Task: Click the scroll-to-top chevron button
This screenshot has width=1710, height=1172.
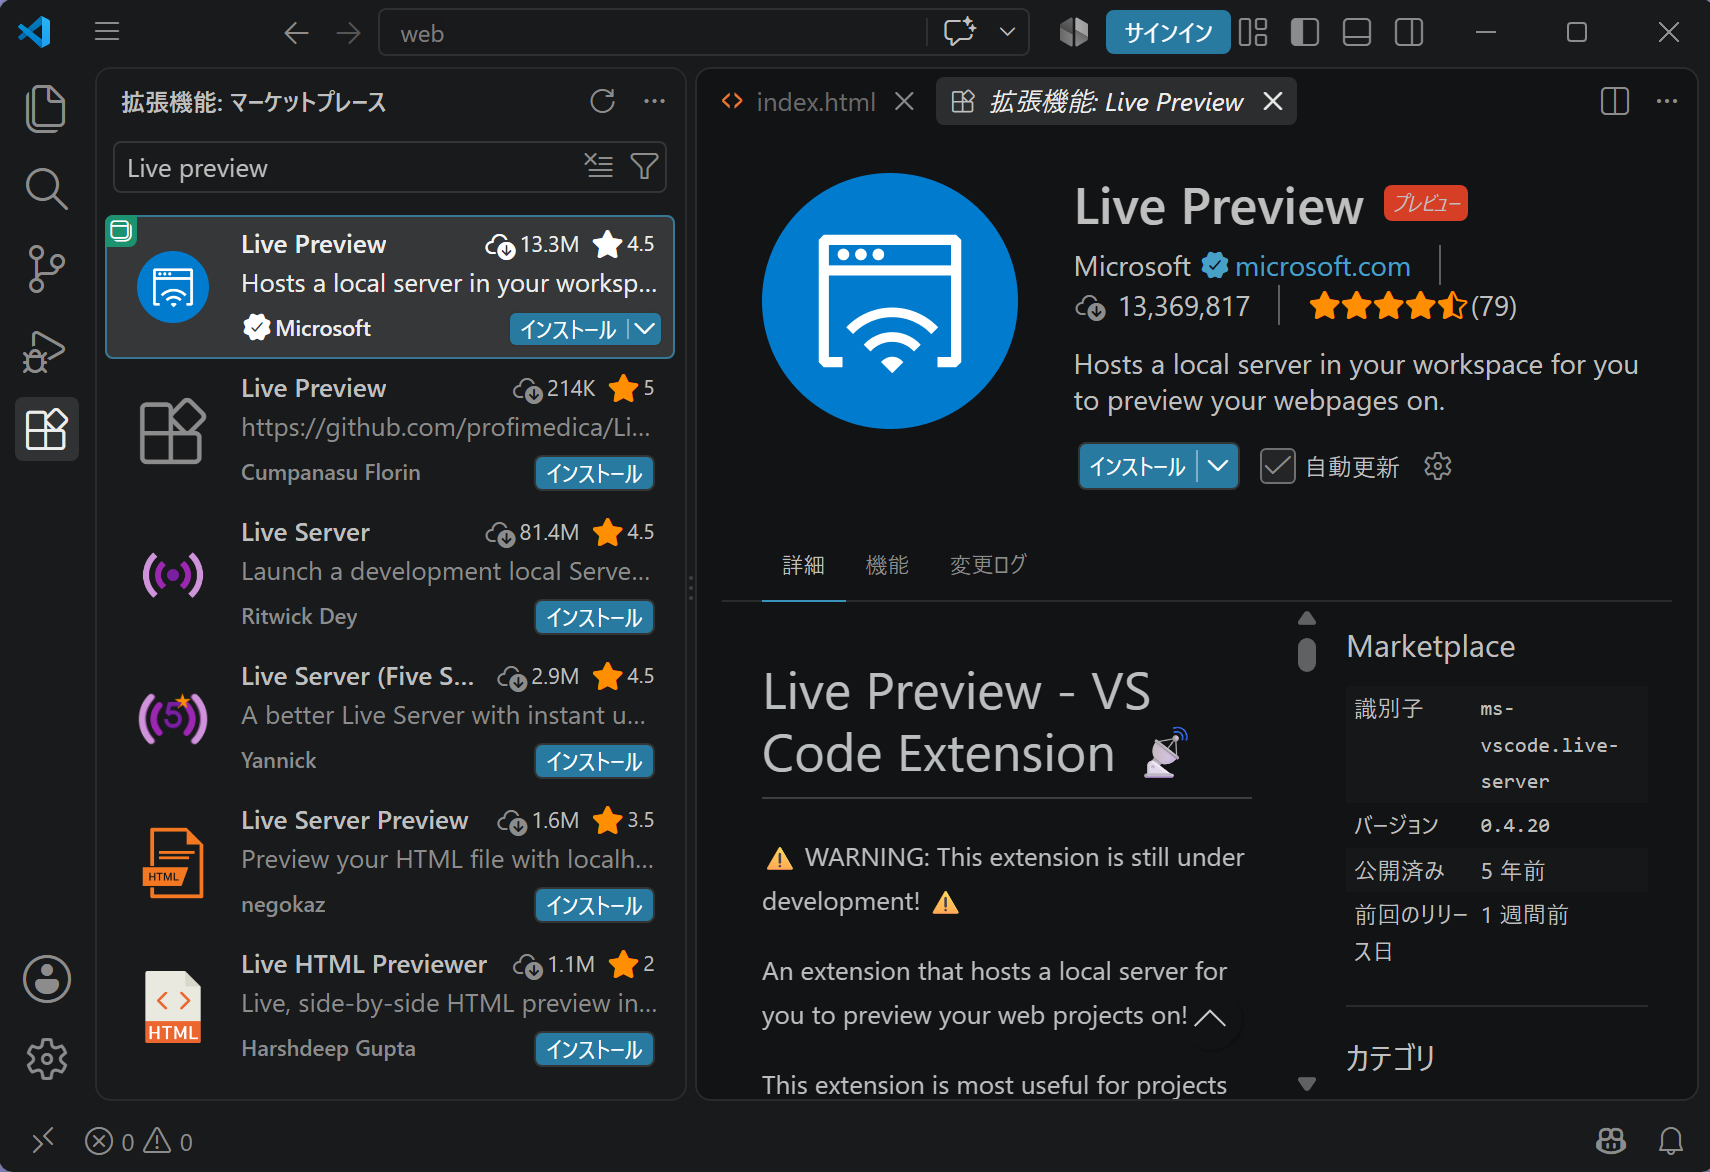Action: coord(1210,1018)
